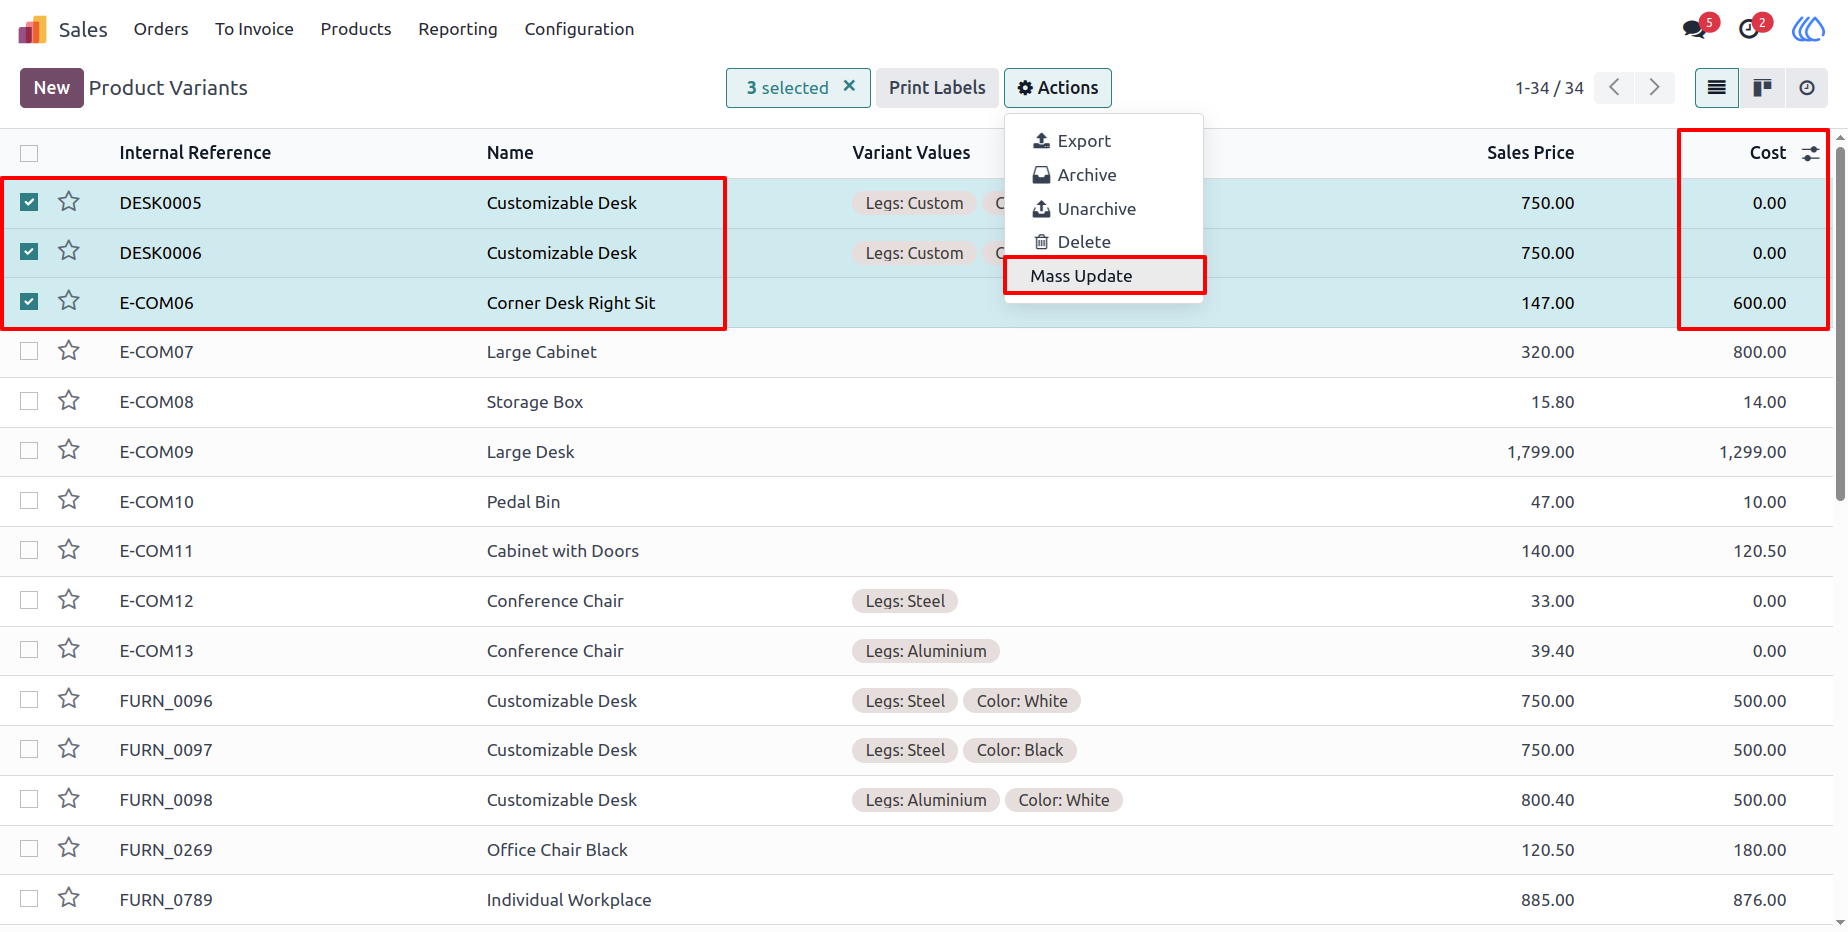Check the E-COM07 row checkbox
This screenshot has height=932, width=1848.
(29, 351)
